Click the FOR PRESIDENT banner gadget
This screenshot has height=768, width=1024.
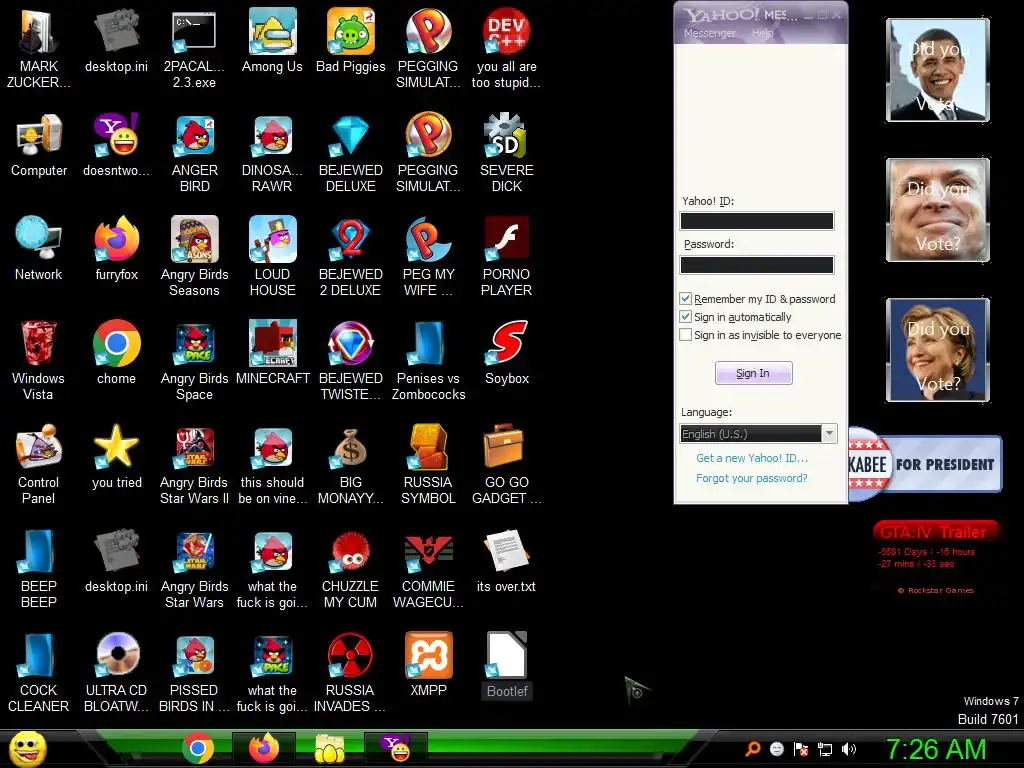(925, 464)
